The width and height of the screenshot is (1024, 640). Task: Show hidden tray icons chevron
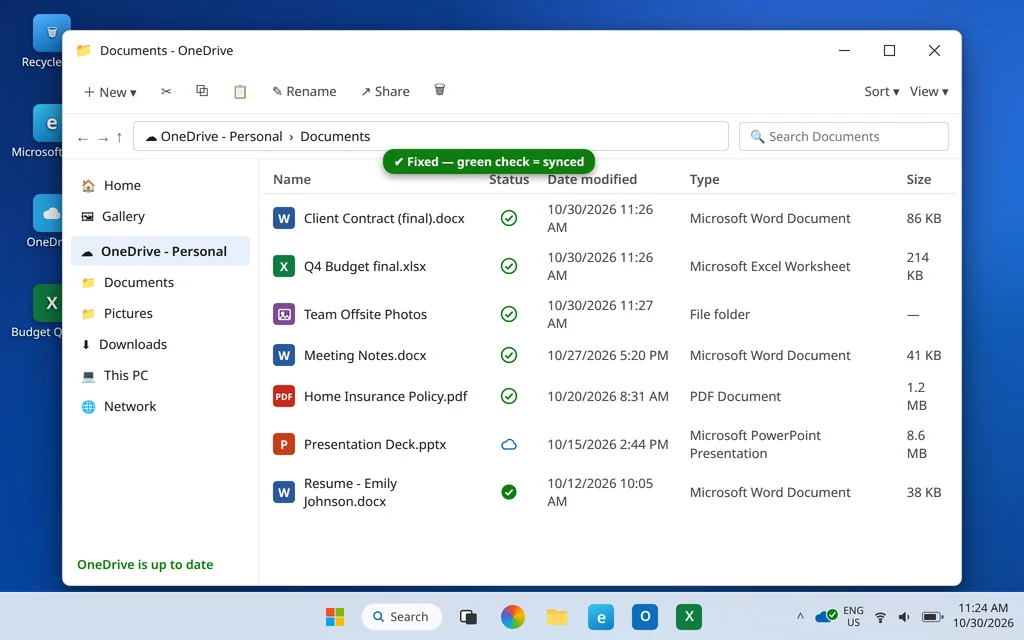click(800, 616)
